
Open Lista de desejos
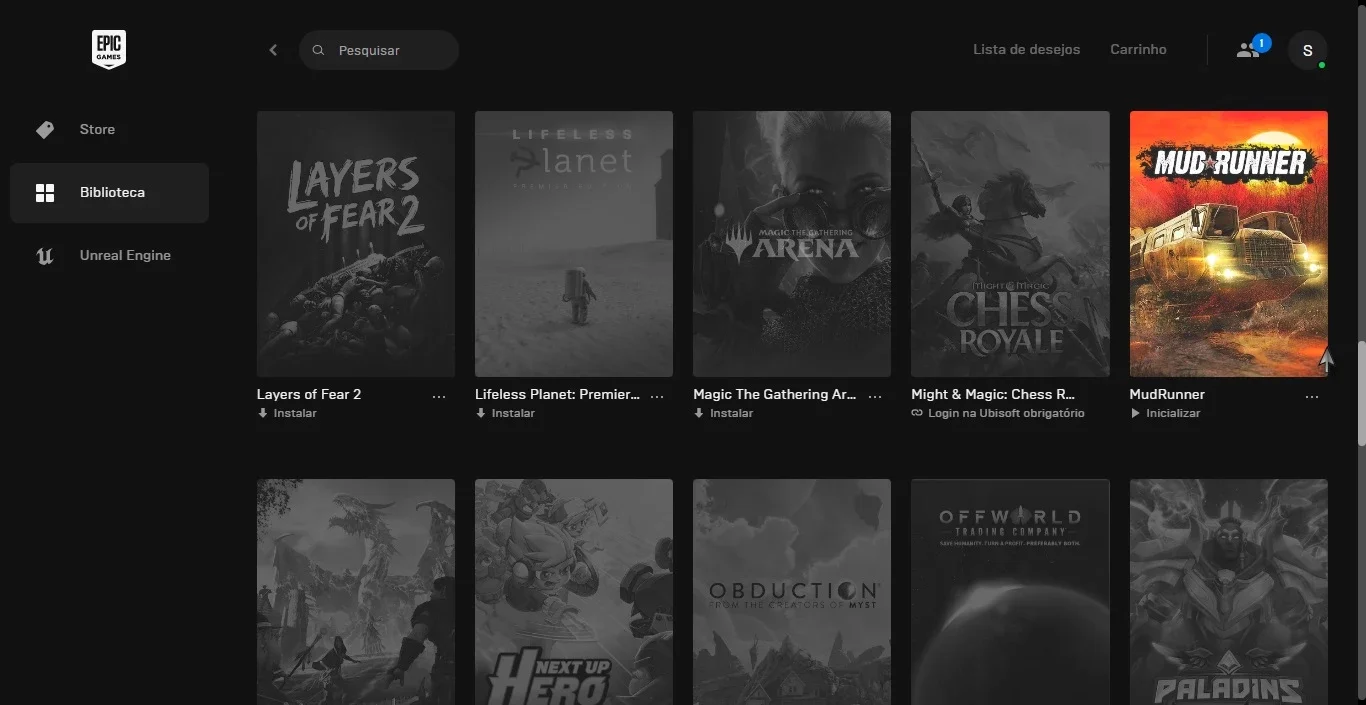(1026, 49)
